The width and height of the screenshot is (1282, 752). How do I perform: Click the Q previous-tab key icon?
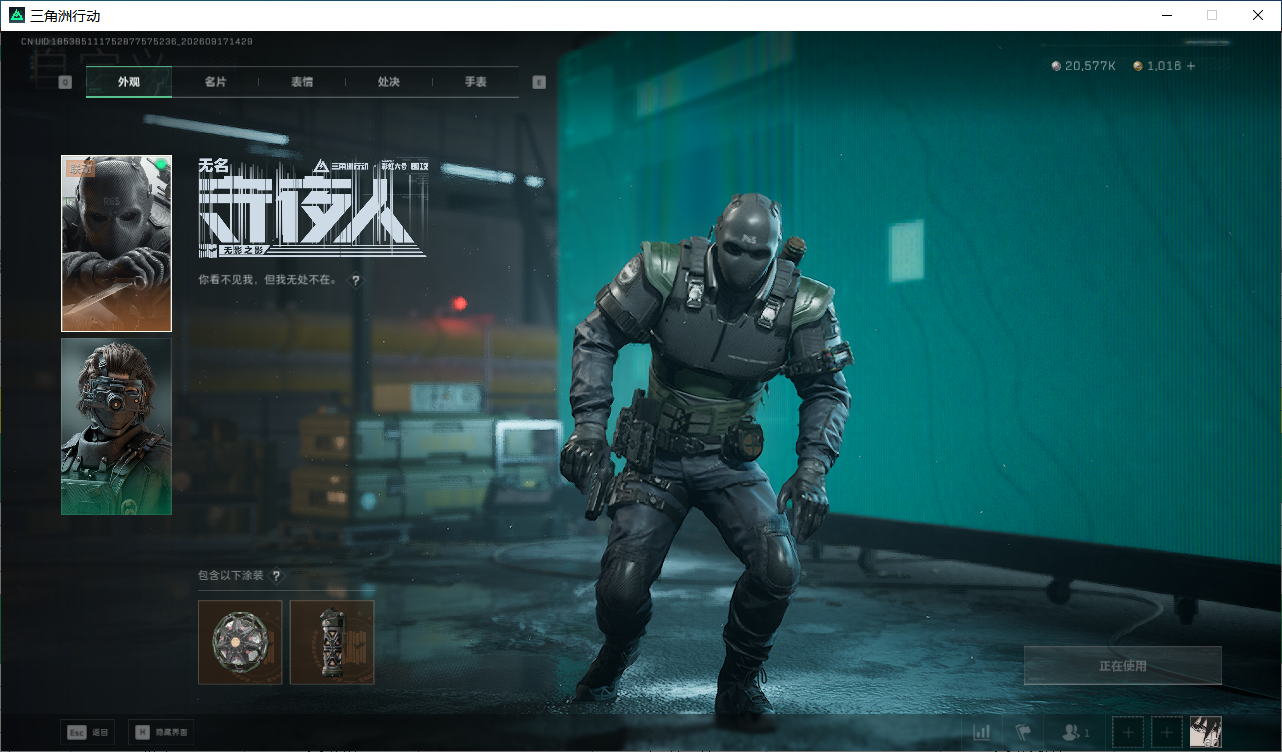66,82
